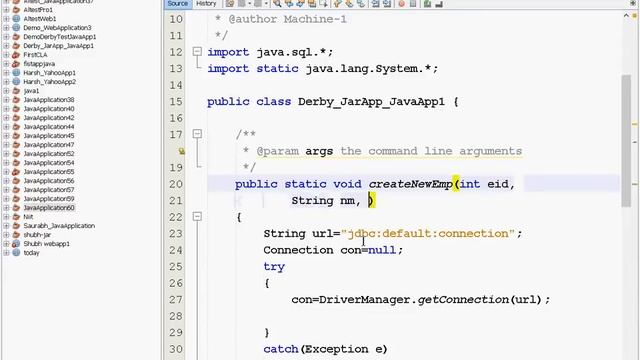Click the "jdbc:default:connection" string literal
Viewport: 640px width, 360px height.
pyautogui.click(x=428, y=233)
